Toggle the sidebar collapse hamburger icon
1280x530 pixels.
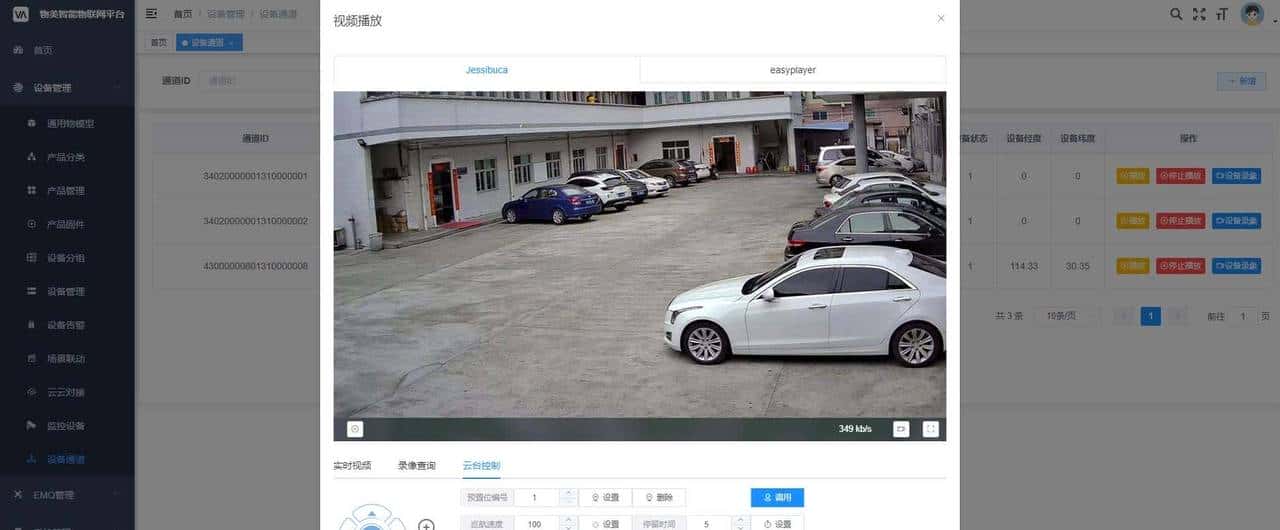[x=151, y=14]
